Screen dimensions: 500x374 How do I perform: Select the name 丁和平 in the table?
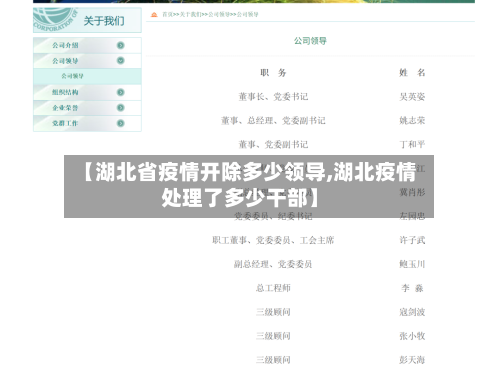[412, 144]
